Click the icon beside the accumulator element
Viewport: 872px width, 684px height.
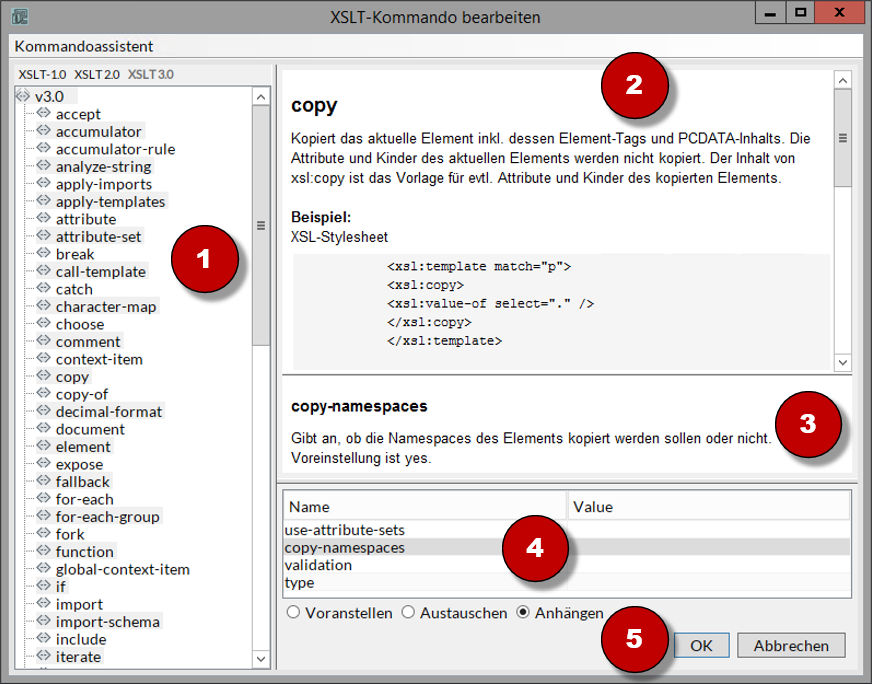pyautogui.click(x=44, y=132)
